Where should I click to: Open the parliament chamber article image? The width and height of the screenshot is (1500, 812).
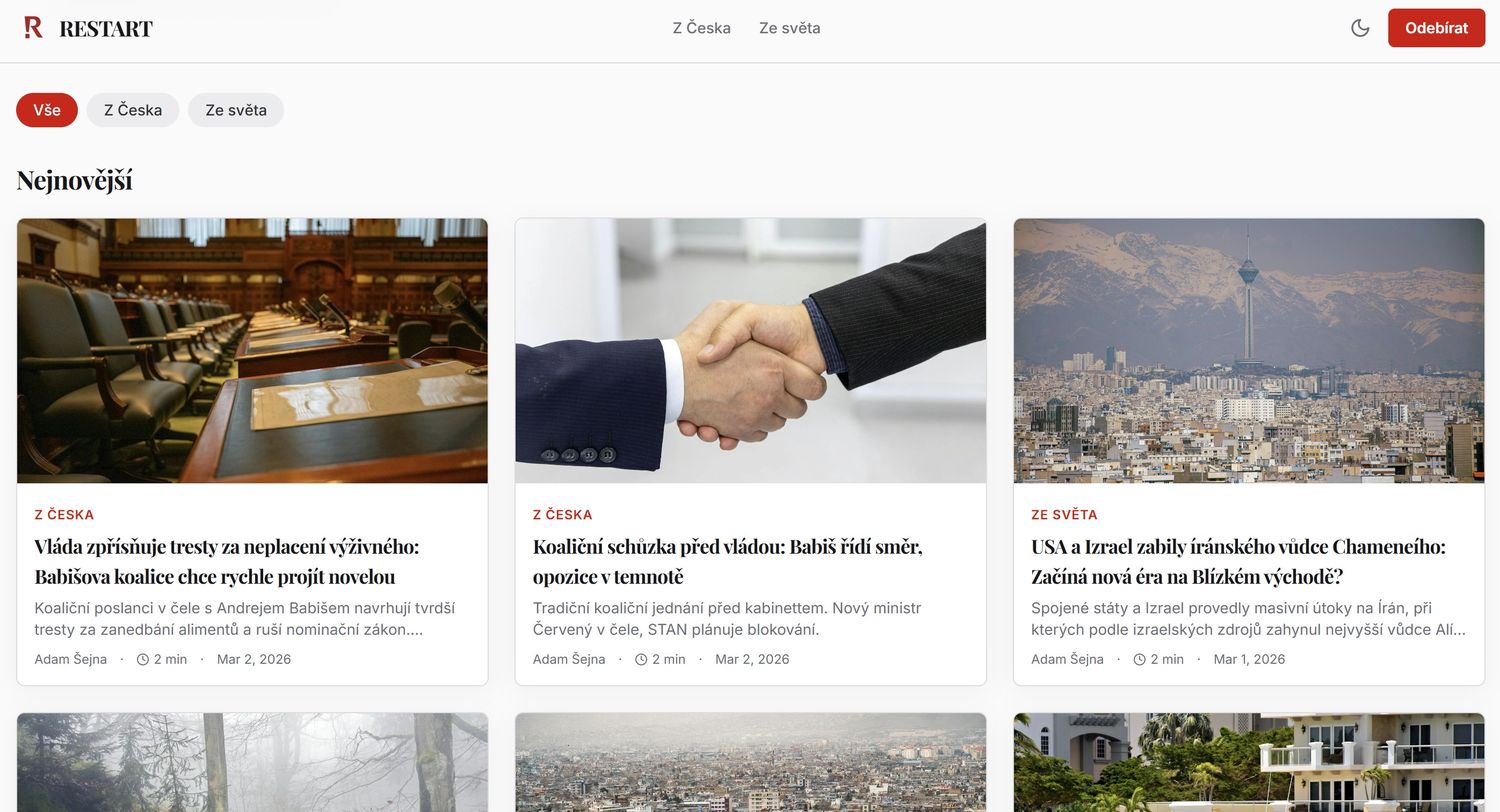pos(252,351)
